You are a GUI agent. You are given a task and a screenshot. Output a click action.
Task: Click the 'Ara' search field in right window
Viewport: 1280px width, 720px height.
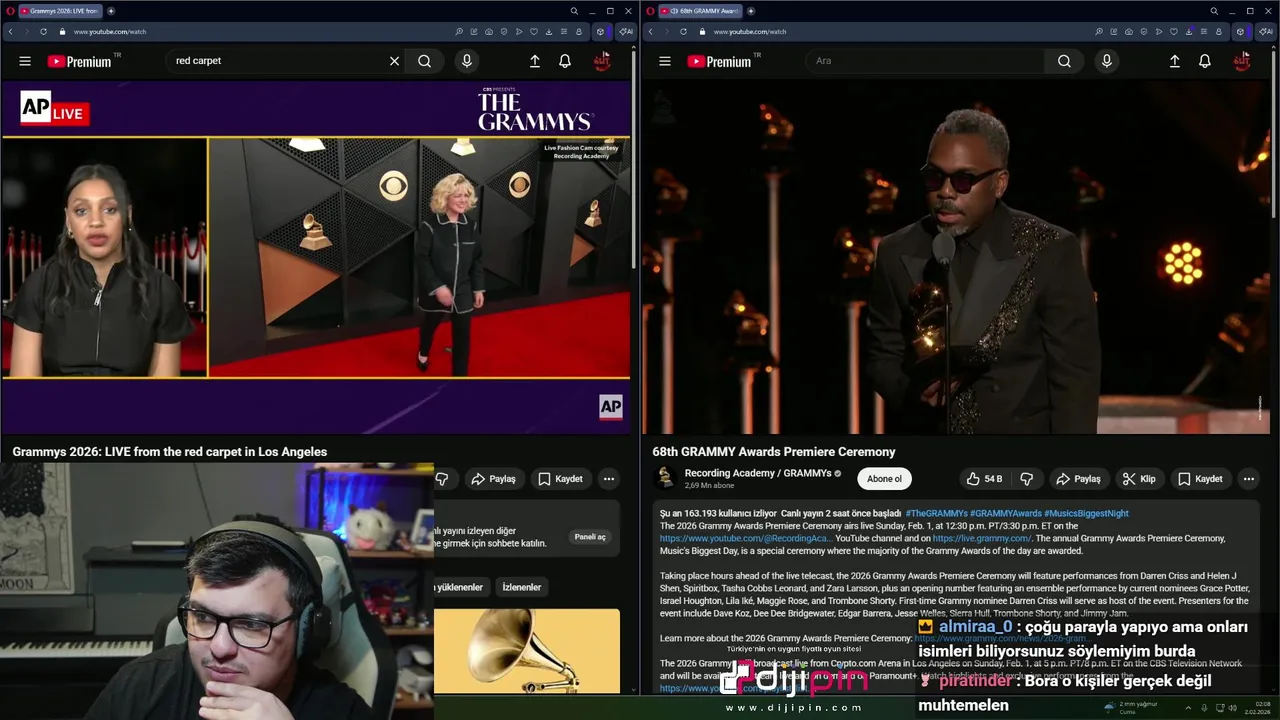coord(926,61)
